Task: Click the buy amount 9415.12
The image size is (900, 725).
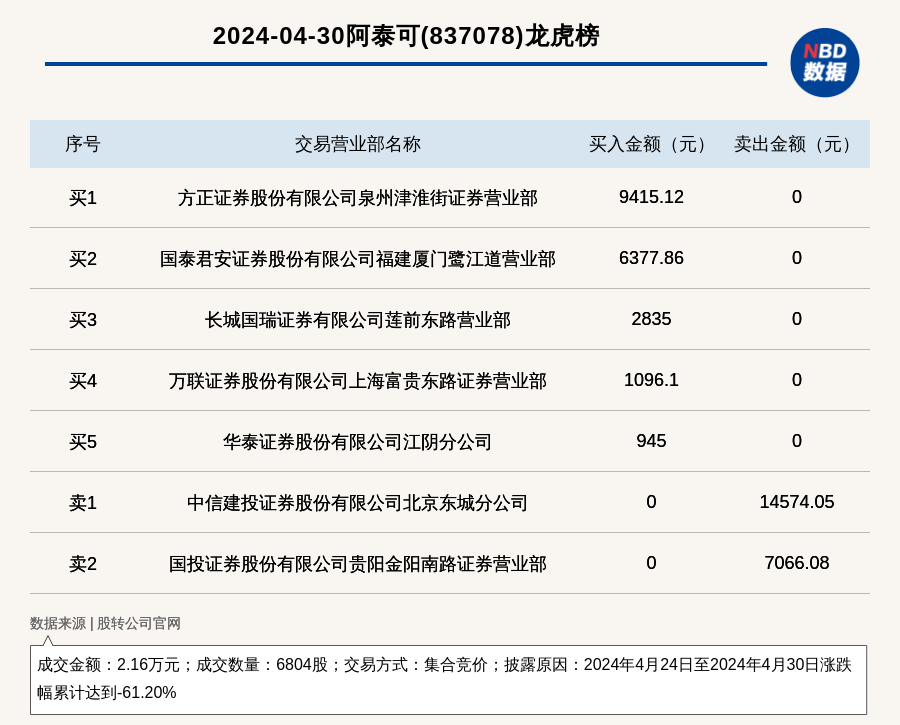Action: pyautogui.click(x=651, y=197)
